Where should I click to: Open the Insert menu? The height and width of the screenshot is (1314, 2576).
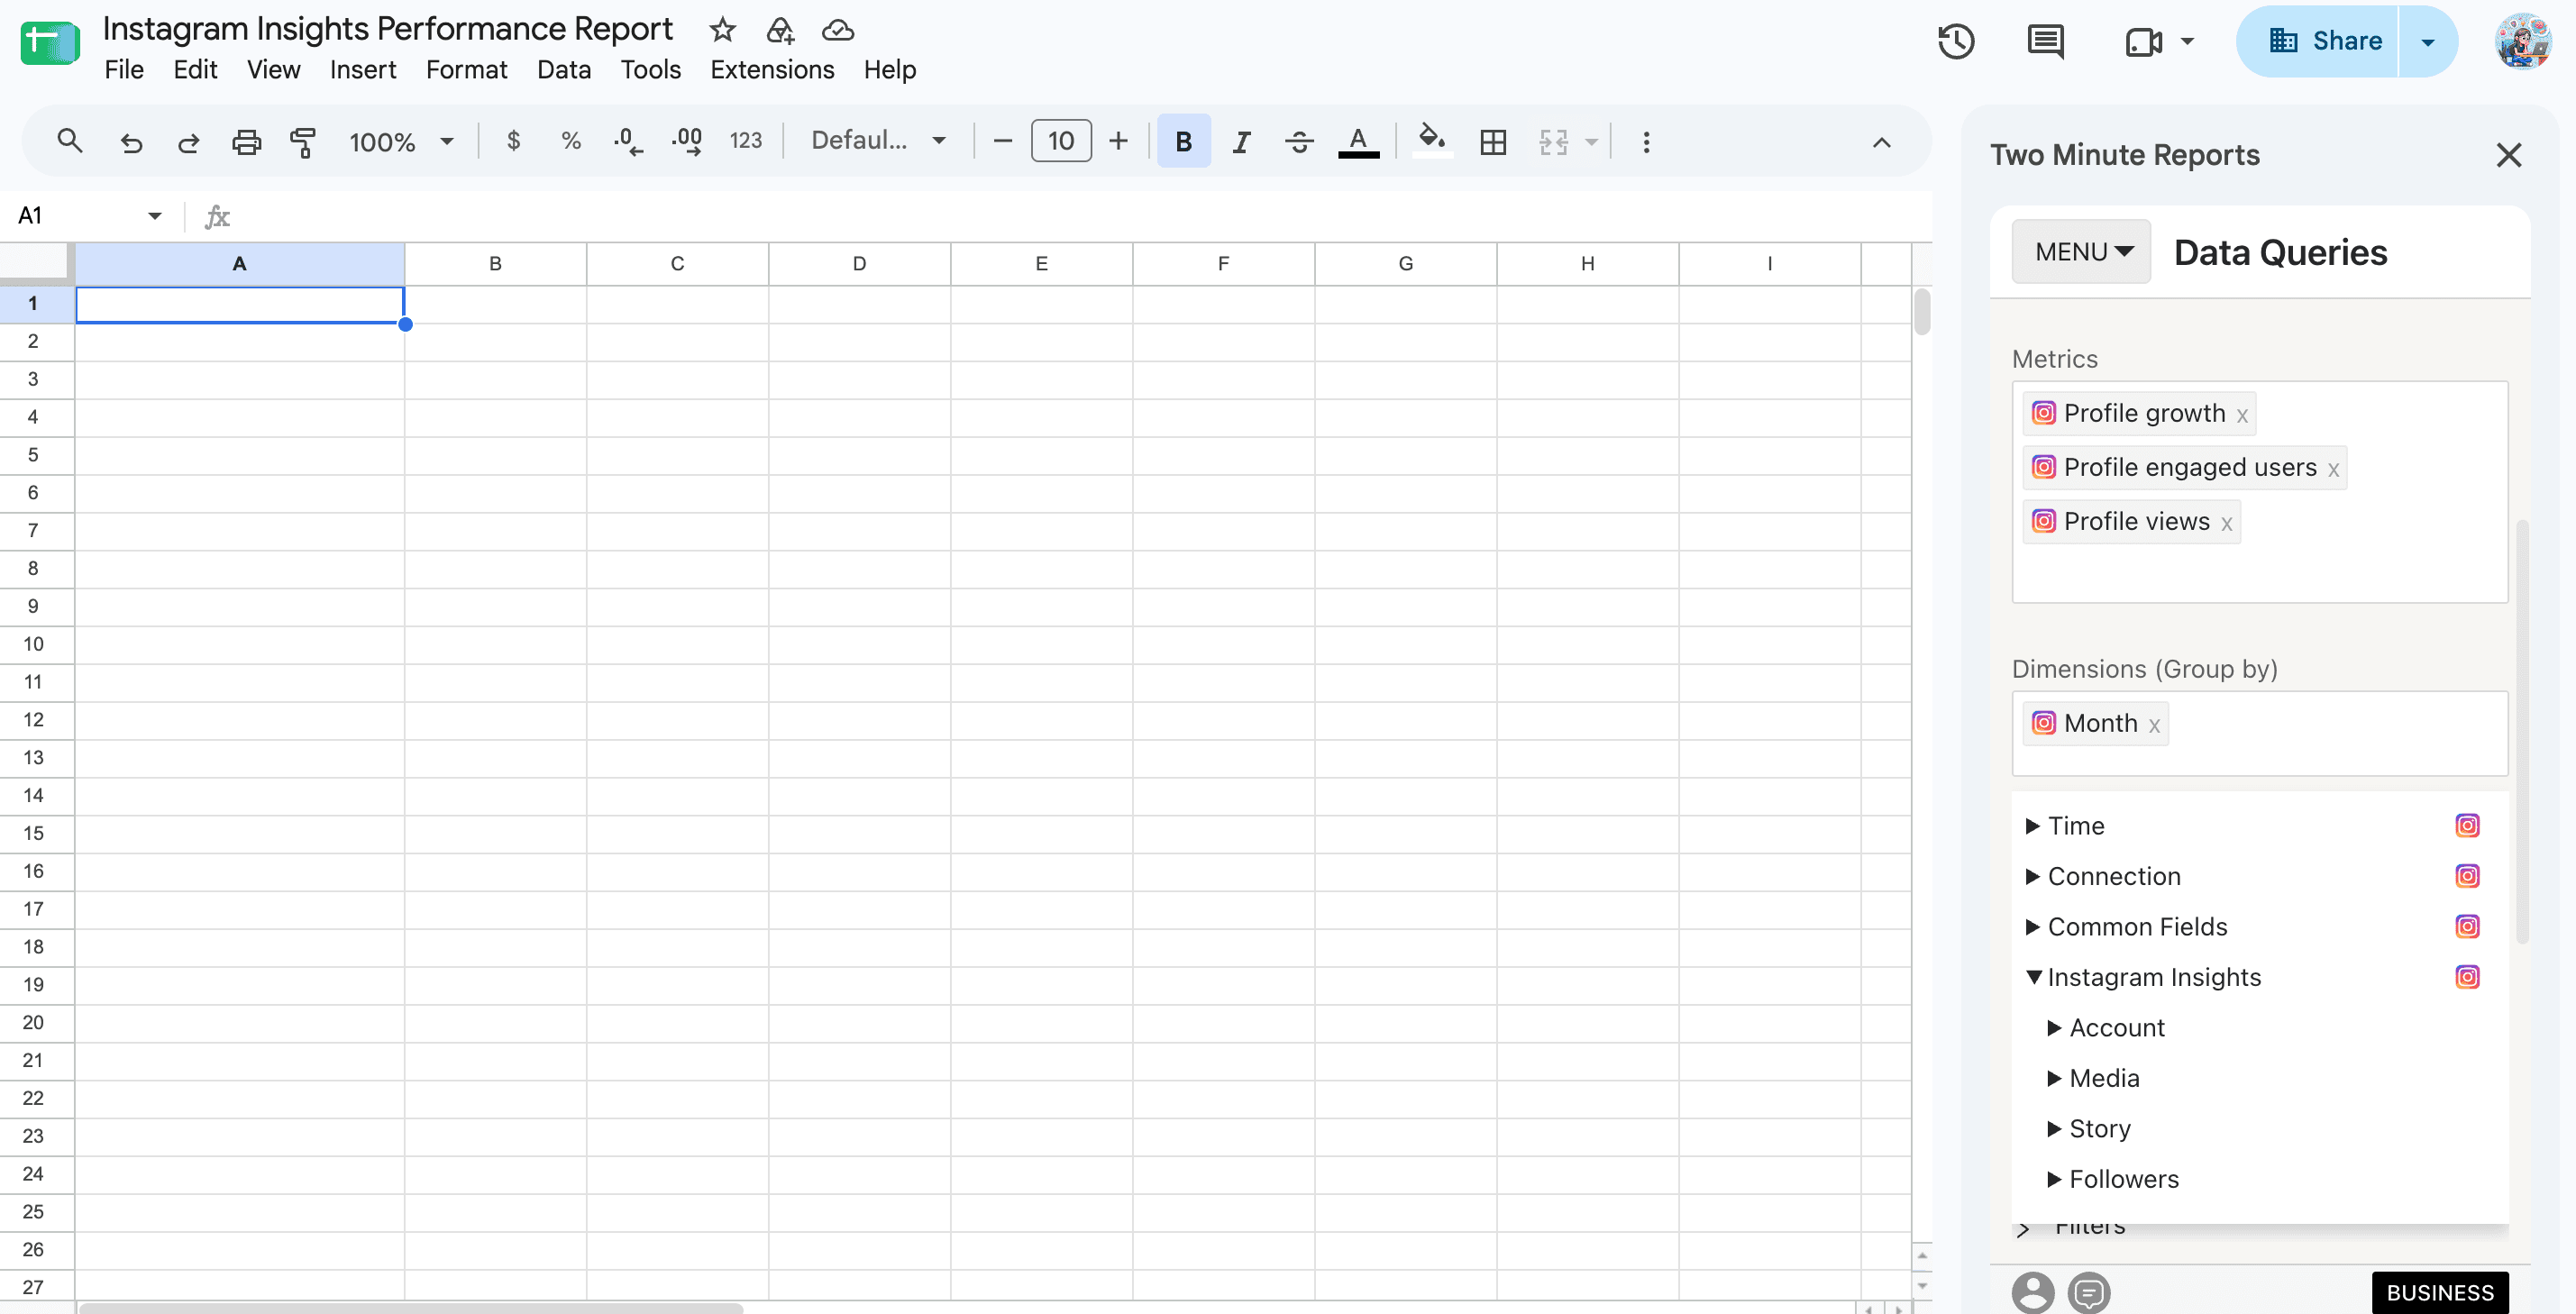[x=363, y=70]
